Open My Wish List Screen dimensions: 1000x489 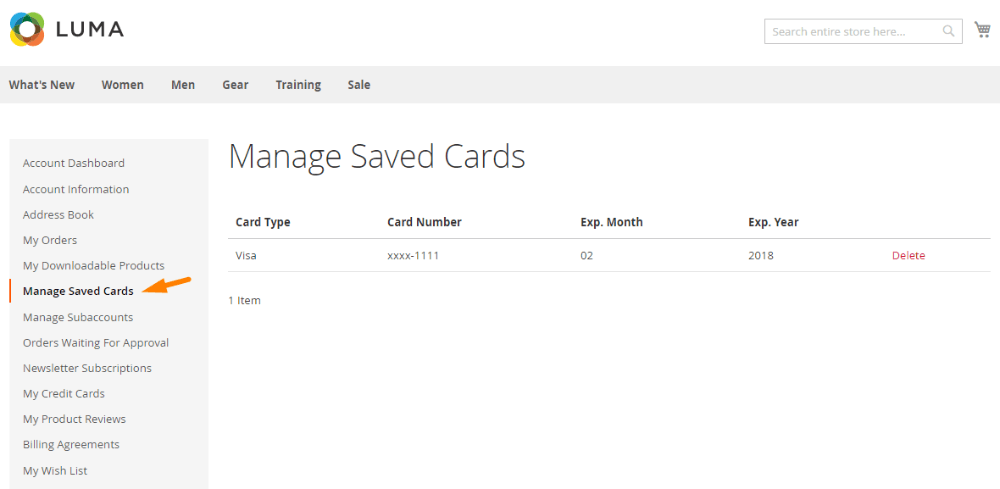click(56, 471)
